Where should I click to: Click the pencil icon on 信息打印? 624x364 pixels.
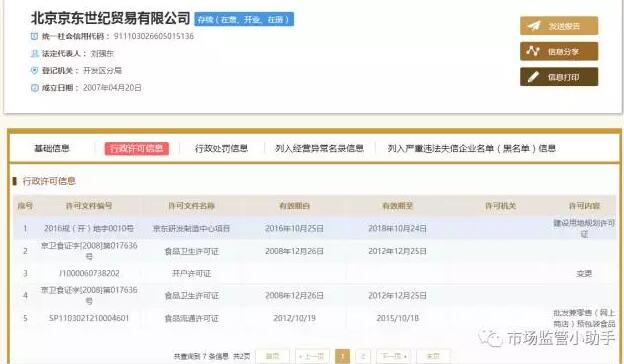(533, 77)
